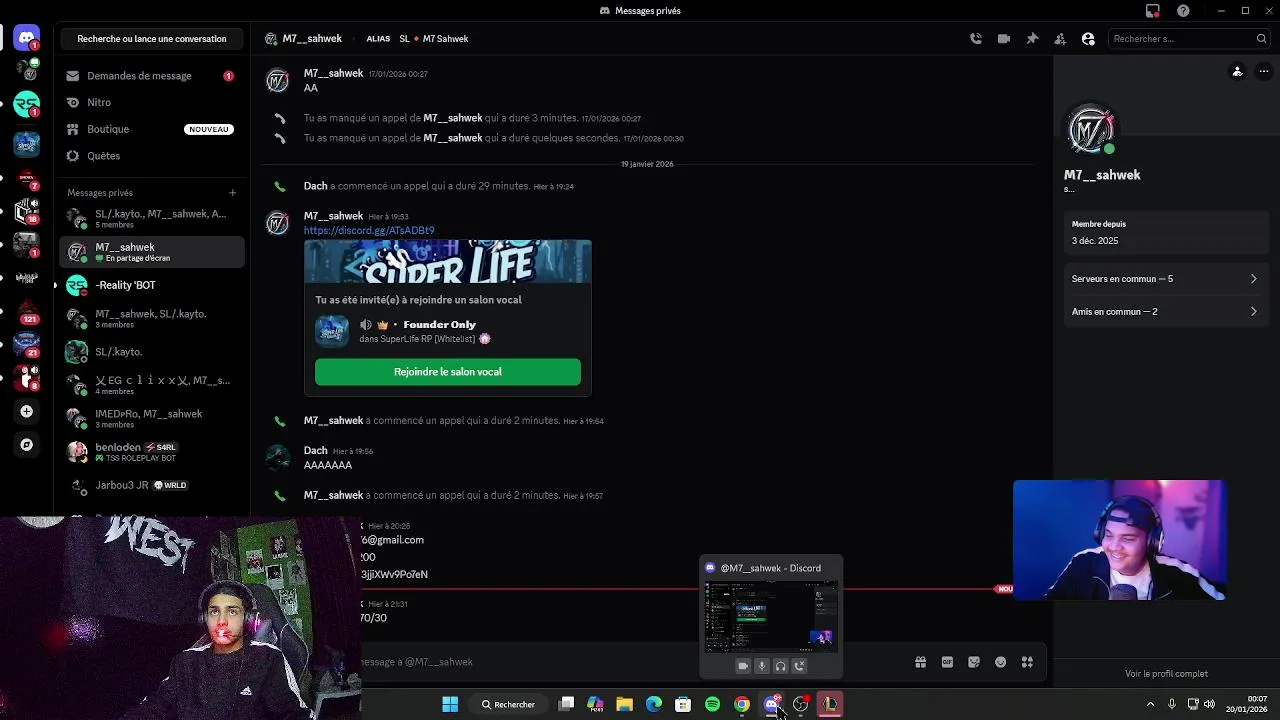This screenshot has height=720, width=1280.
Task: Open the IMEDeRo, M7__sahwek group
Action: pyautogui.click(x=151, y=419)
